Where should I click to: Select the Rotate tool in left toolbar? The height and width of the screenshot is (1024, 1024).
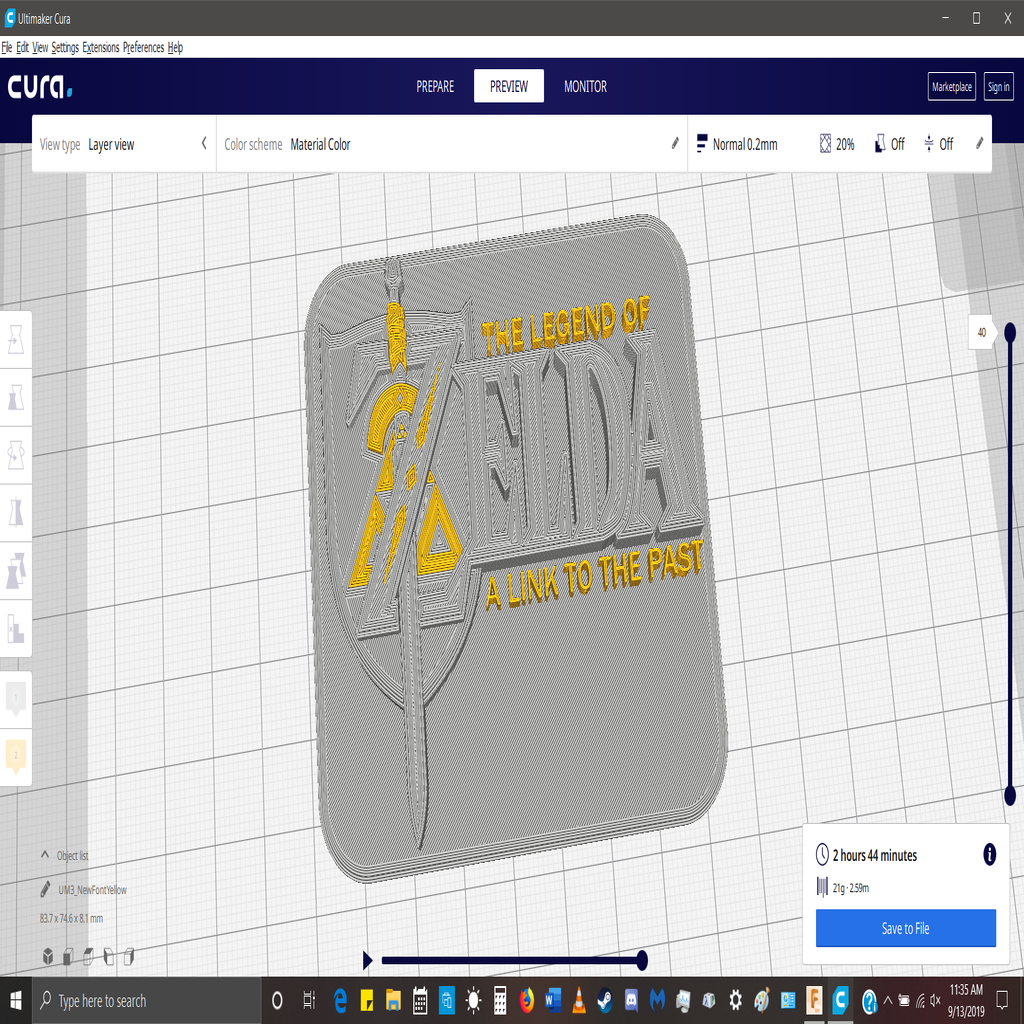tap(15, 455)
